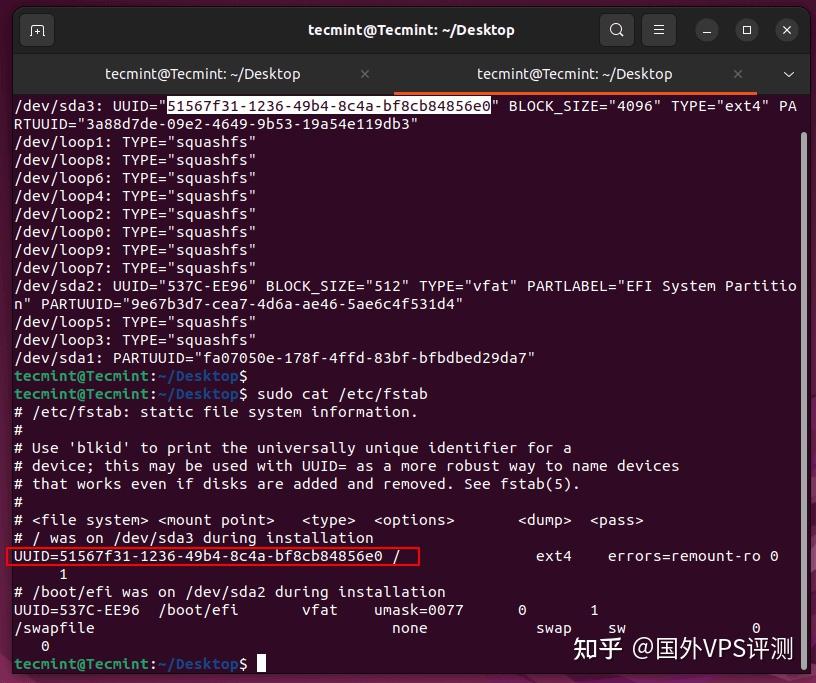Open the search magnifier in the header bar
Viewport: 816px width, 683px height.
click(617, 30)
